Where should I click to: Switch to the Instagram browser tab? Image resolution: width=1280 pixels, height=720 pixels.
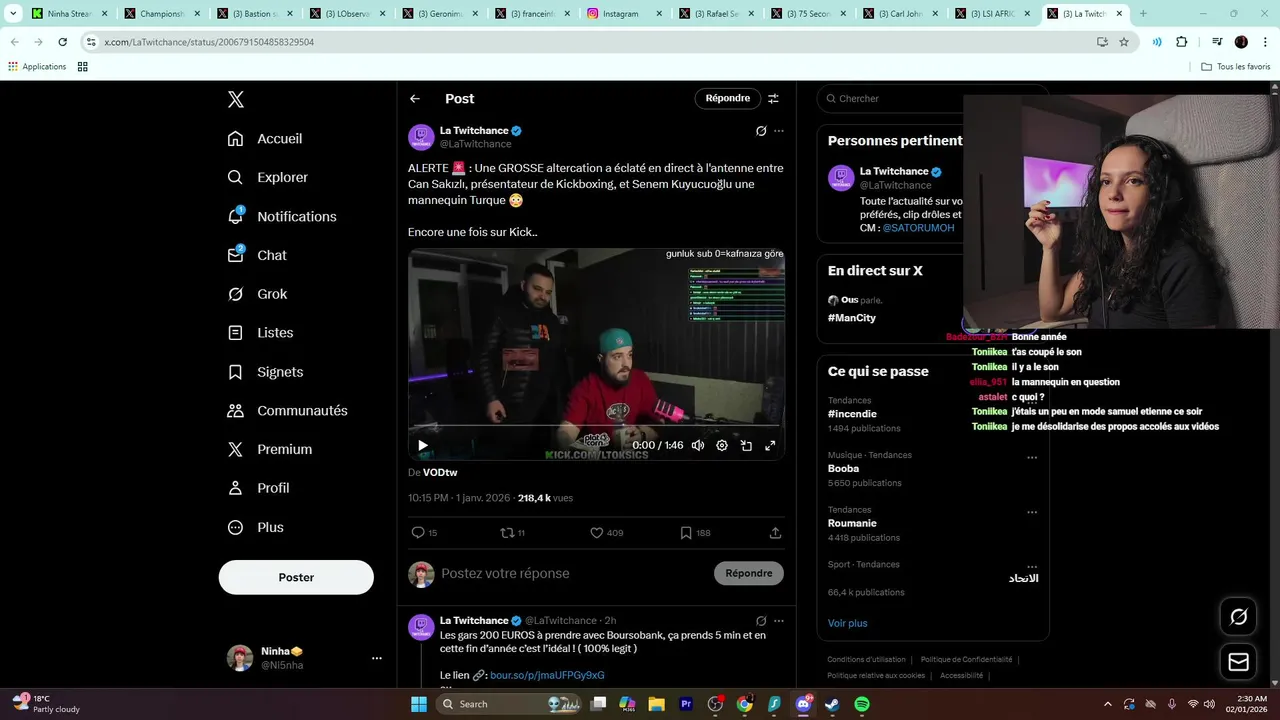pyautogui.click(x=626, y=14)
